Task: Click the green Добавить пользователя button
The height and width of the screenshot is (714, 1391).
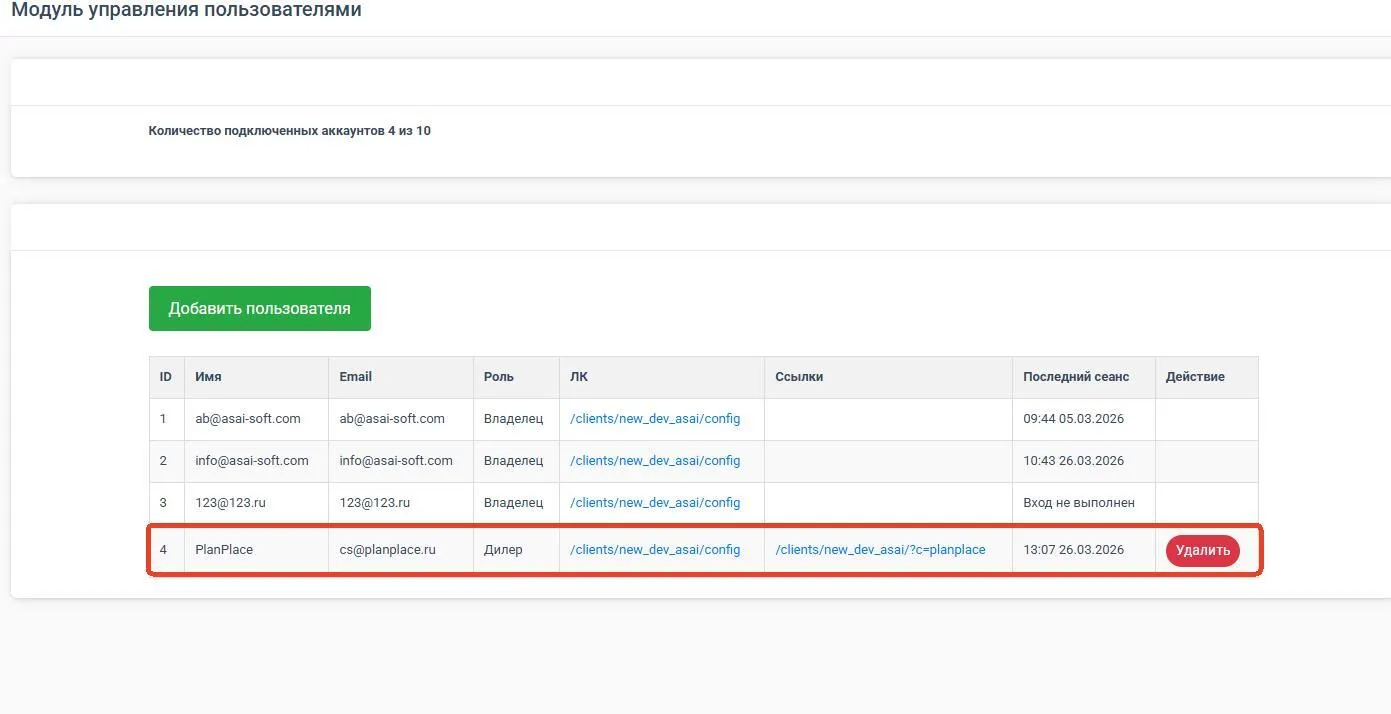Action: [x=260, y=308]
